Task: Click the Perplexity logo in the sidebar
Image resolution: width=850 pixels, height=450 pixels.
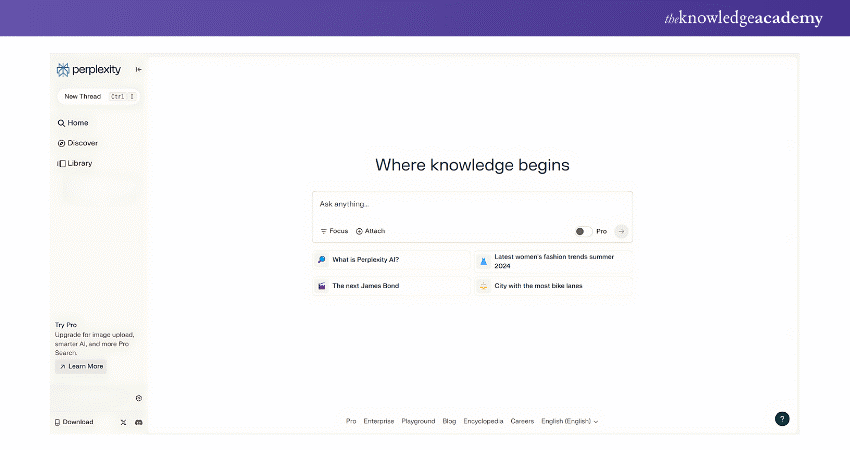Action: tap(89, 70)
